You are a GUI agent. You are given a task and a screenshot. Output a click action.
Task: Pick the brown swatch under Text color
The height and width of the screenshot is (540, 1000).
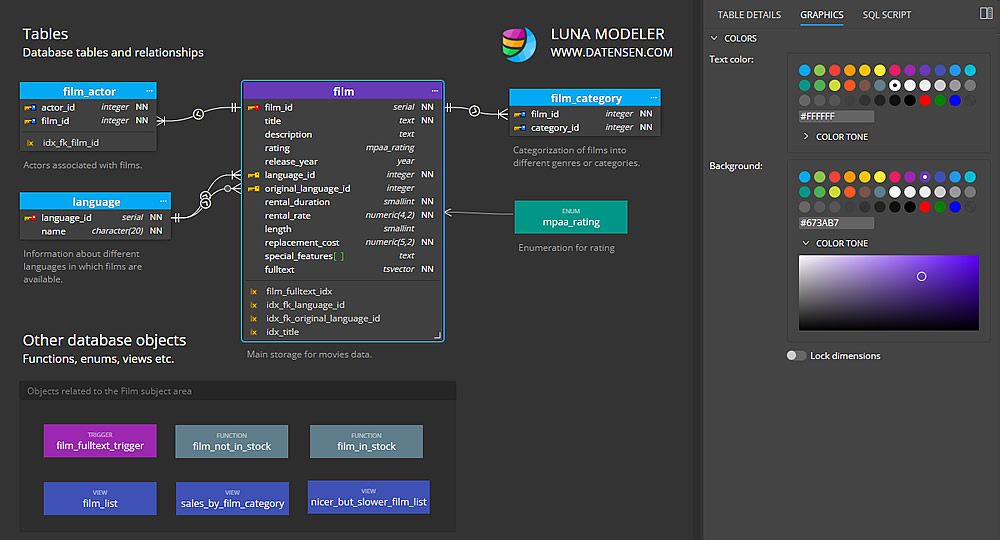point(865,85)
